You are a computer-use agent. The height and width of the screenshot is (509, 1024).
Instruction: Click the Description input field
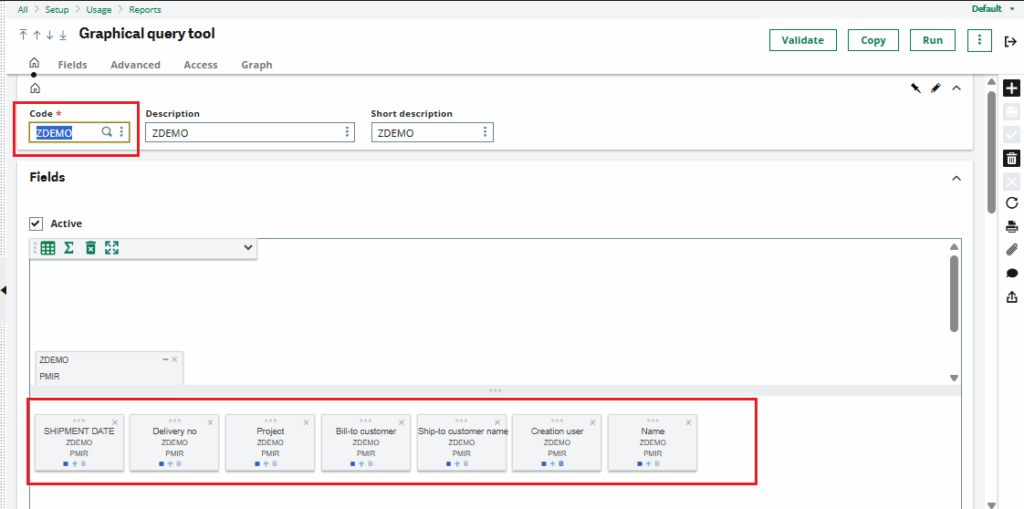(244, 132)
